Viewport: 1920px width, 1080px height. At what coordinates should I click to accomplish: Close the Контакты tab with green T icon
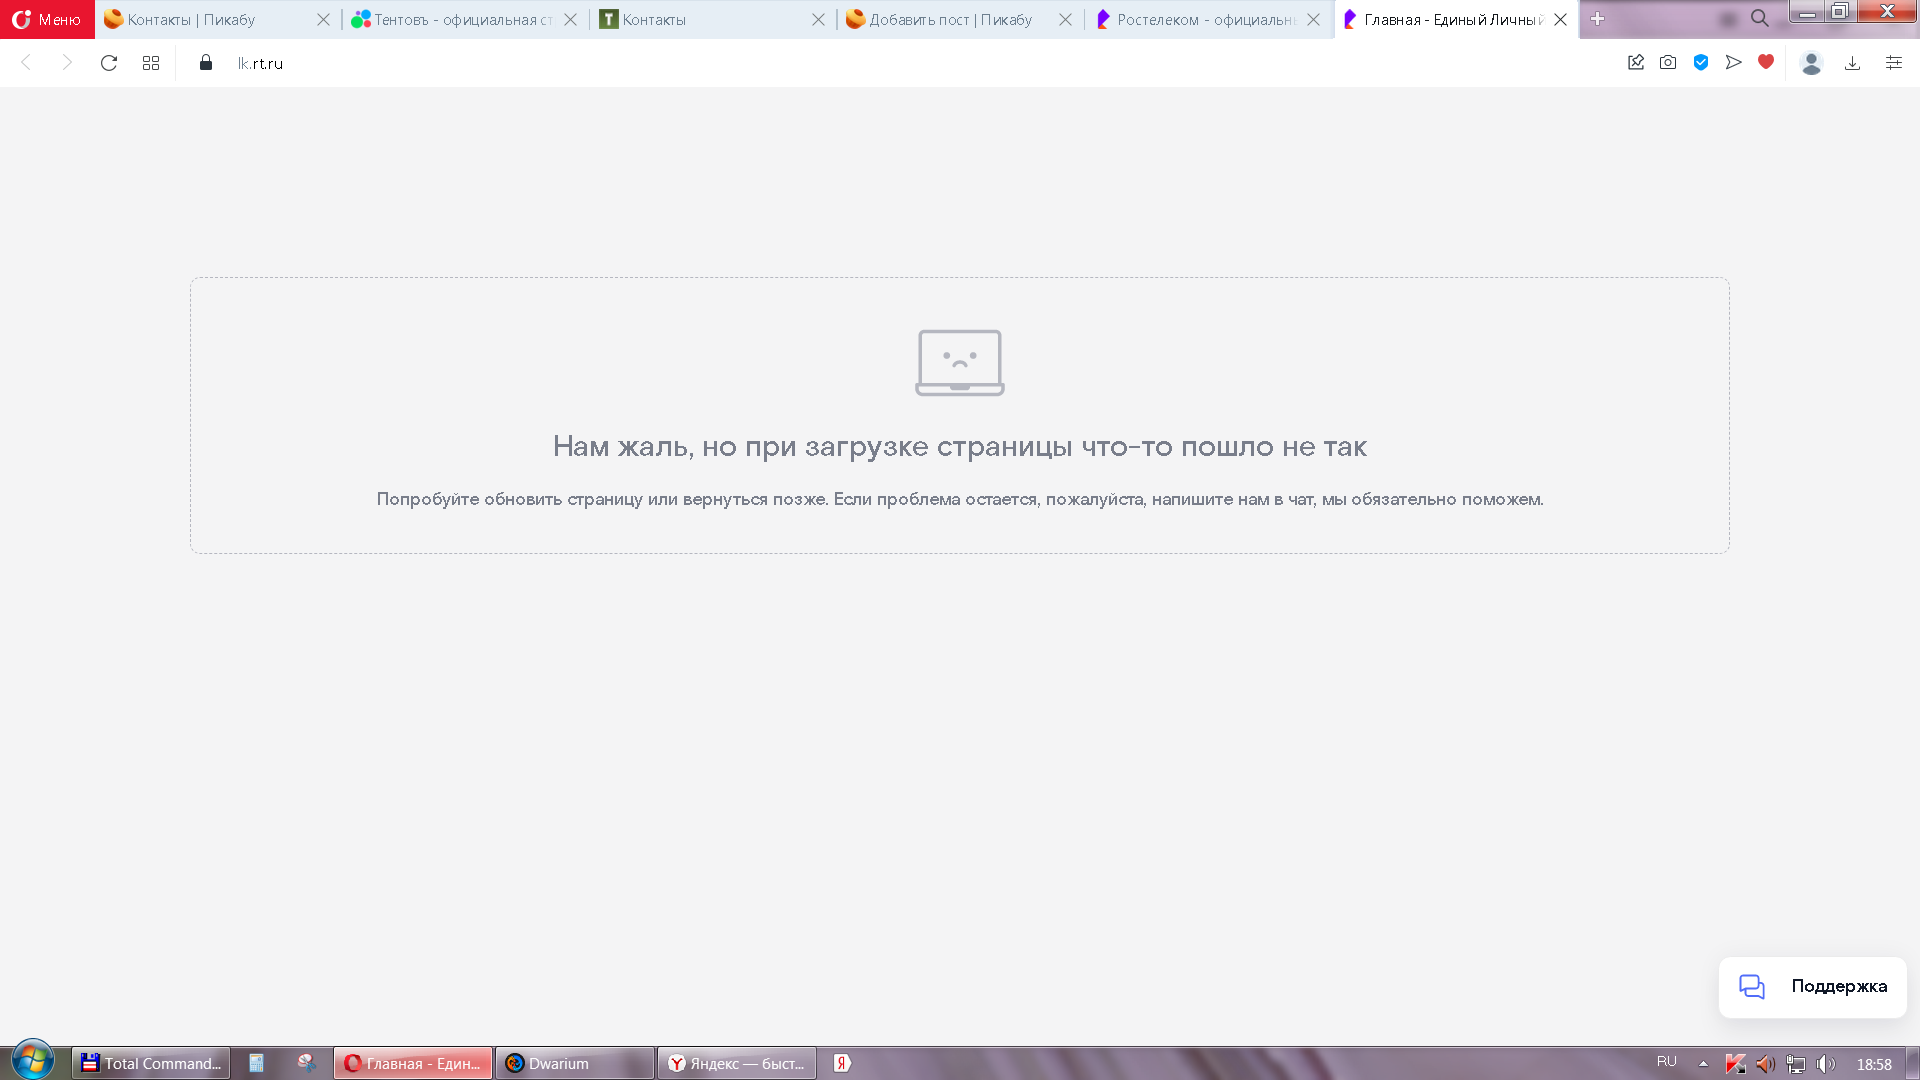[818, 19]
